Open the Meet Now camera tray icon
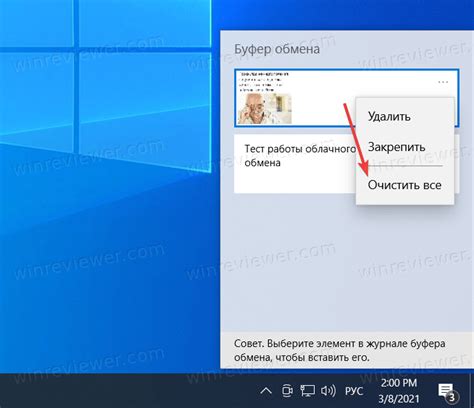The height and width of the screenshot is (408, 474). [x=287, y=390]
